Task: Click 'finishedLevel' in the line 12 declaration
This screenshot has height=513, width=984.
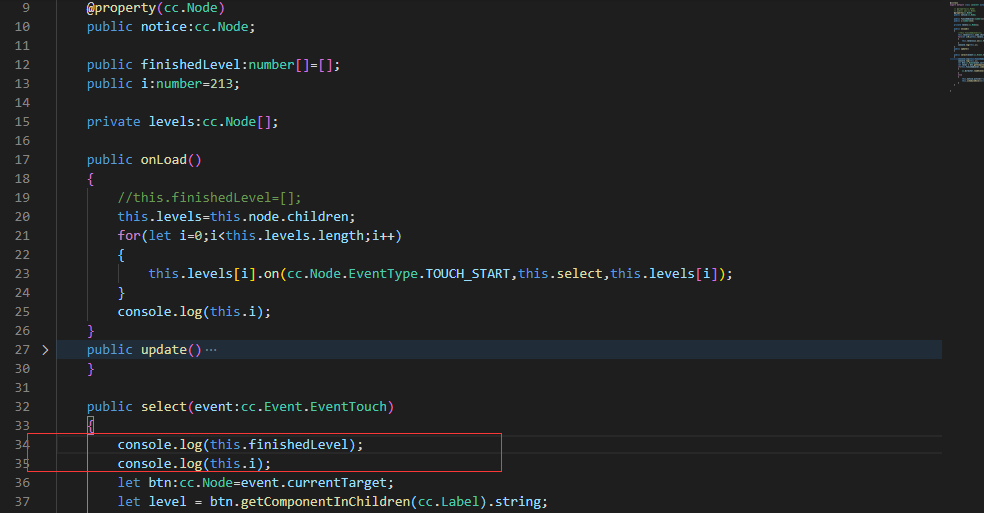Action: [191, 65]
